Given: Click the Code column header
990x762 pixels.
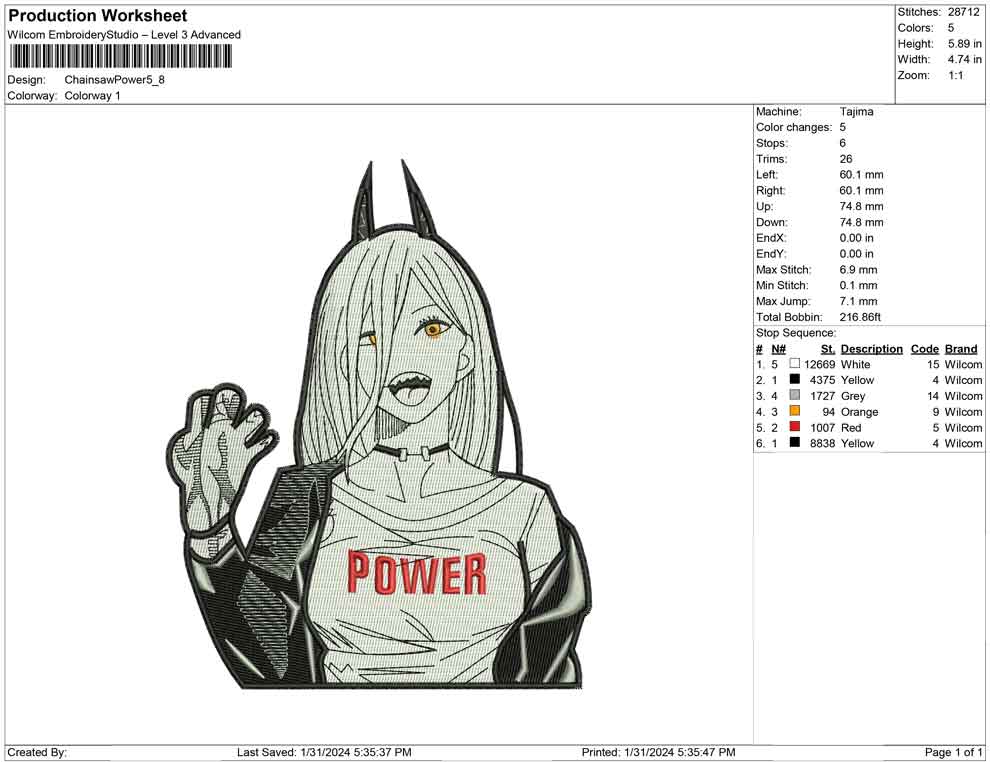Looking at the screenshot, I should [x=925, y=349].
